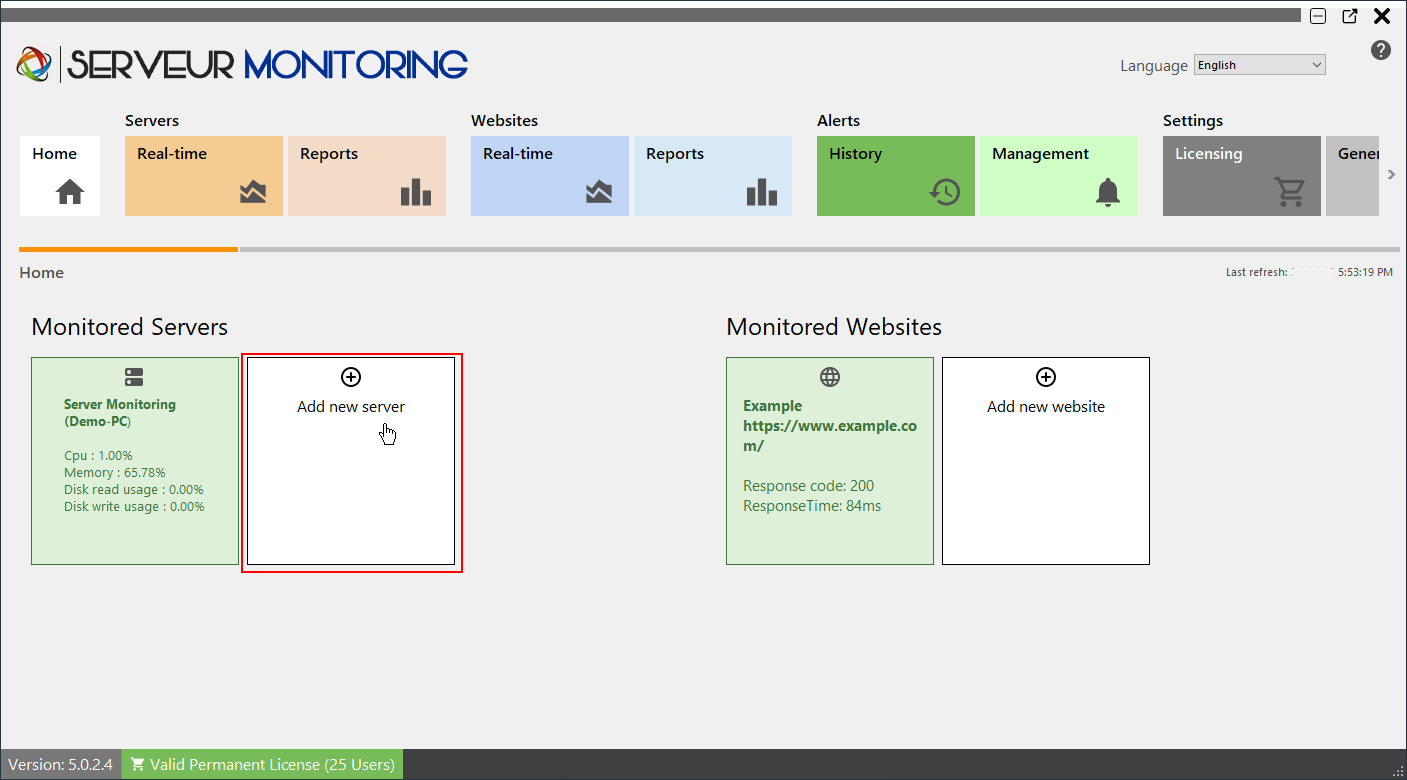Viewport: 1407px width, 780px height.
Task: Pop out the window with external icon
Action: click(x=1350, y=16)
